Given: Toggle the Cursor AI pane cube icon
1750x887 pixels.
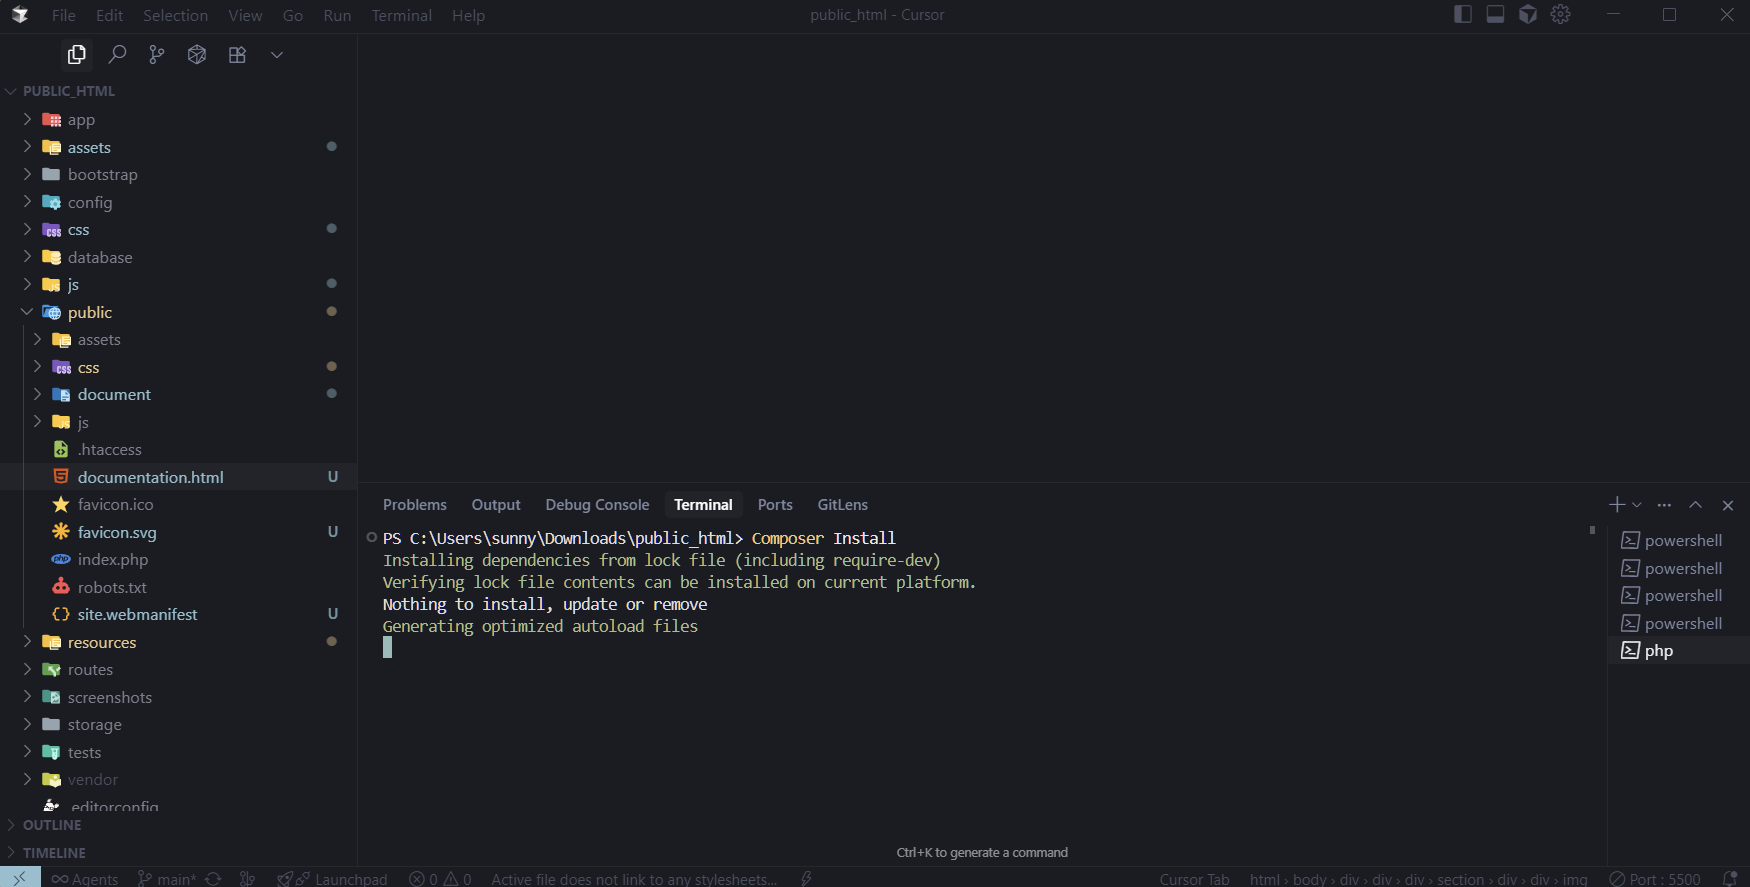Looking at the screenshot, I should tap(1528, 14).
